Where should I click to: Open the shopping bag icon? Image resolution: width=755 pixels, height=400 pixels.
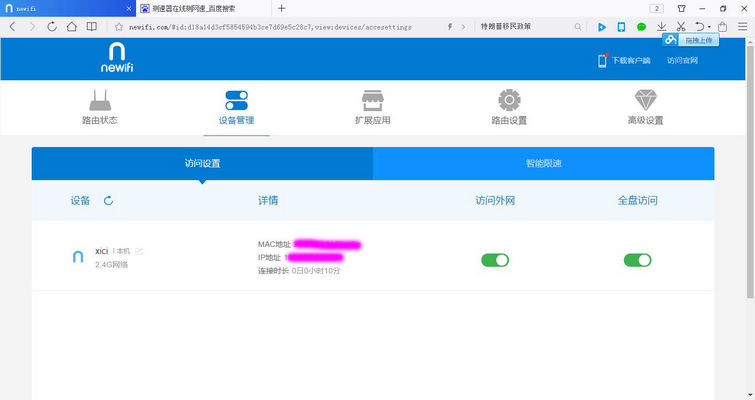point(722,26)
